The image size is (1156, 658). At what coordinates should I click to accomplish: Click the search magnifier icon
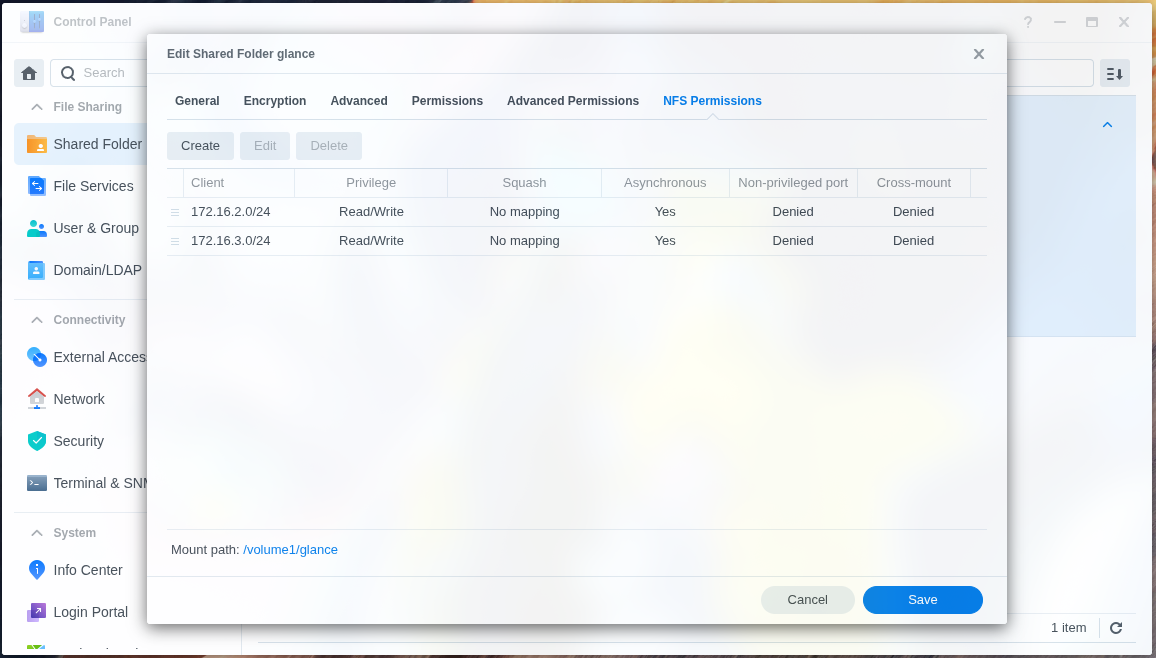pyautogui.click(x=68, y=73)
